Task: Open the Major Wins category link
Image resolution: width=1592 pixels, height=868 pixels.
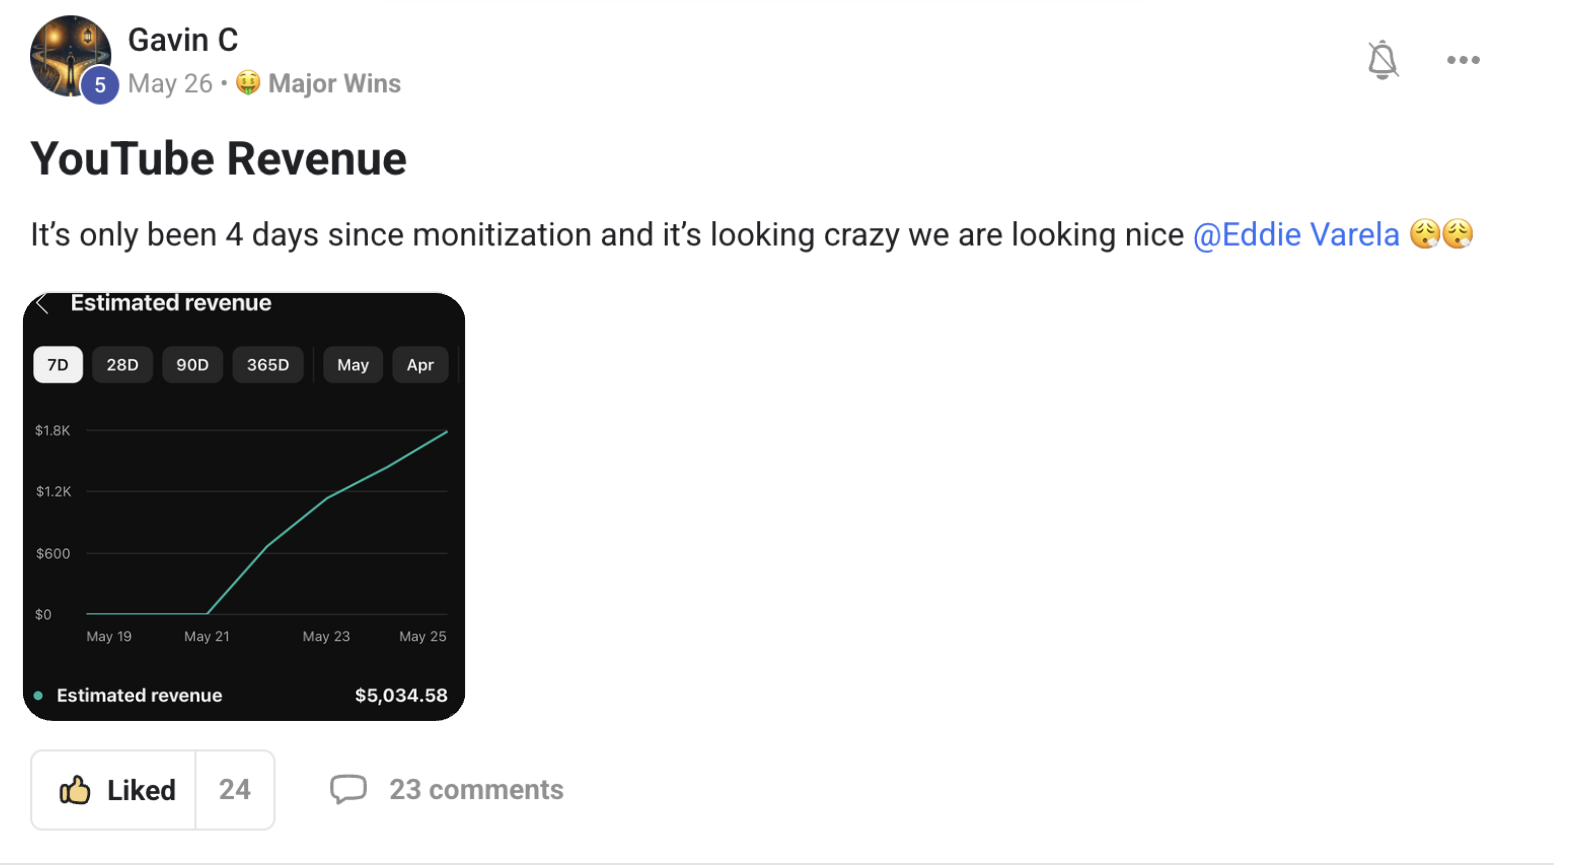Action: pyautogui.click(x=334, y=84)
